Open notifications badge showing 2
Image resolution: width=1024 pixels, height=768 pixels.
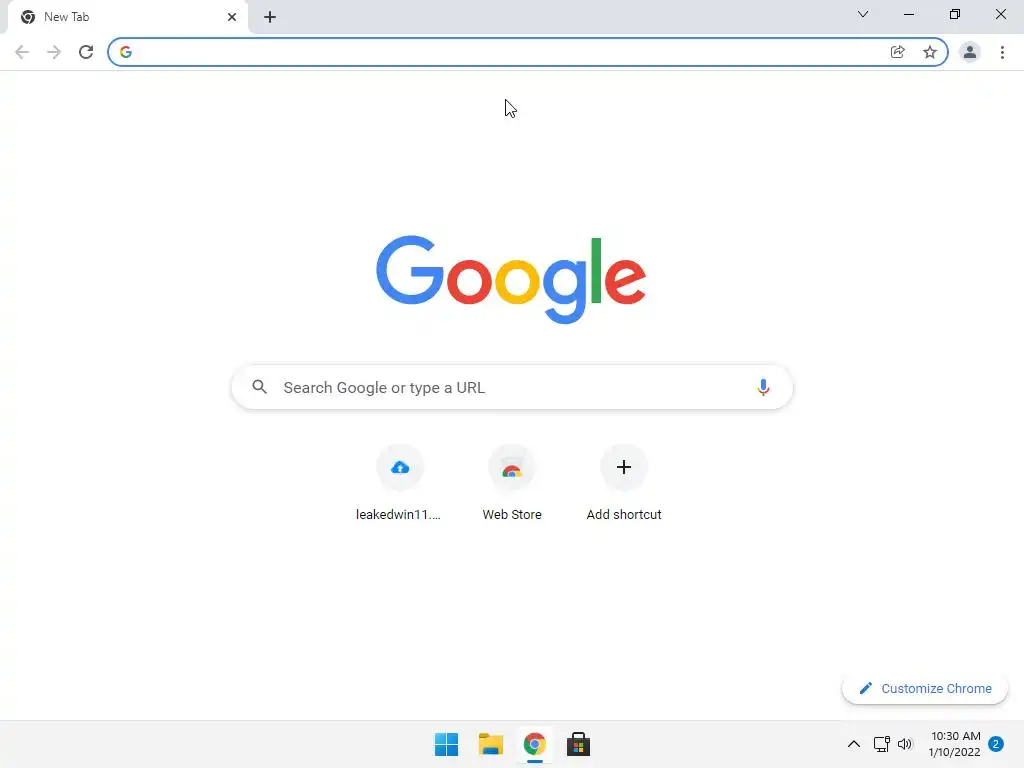pyautogui.click(x=996, y=744)
